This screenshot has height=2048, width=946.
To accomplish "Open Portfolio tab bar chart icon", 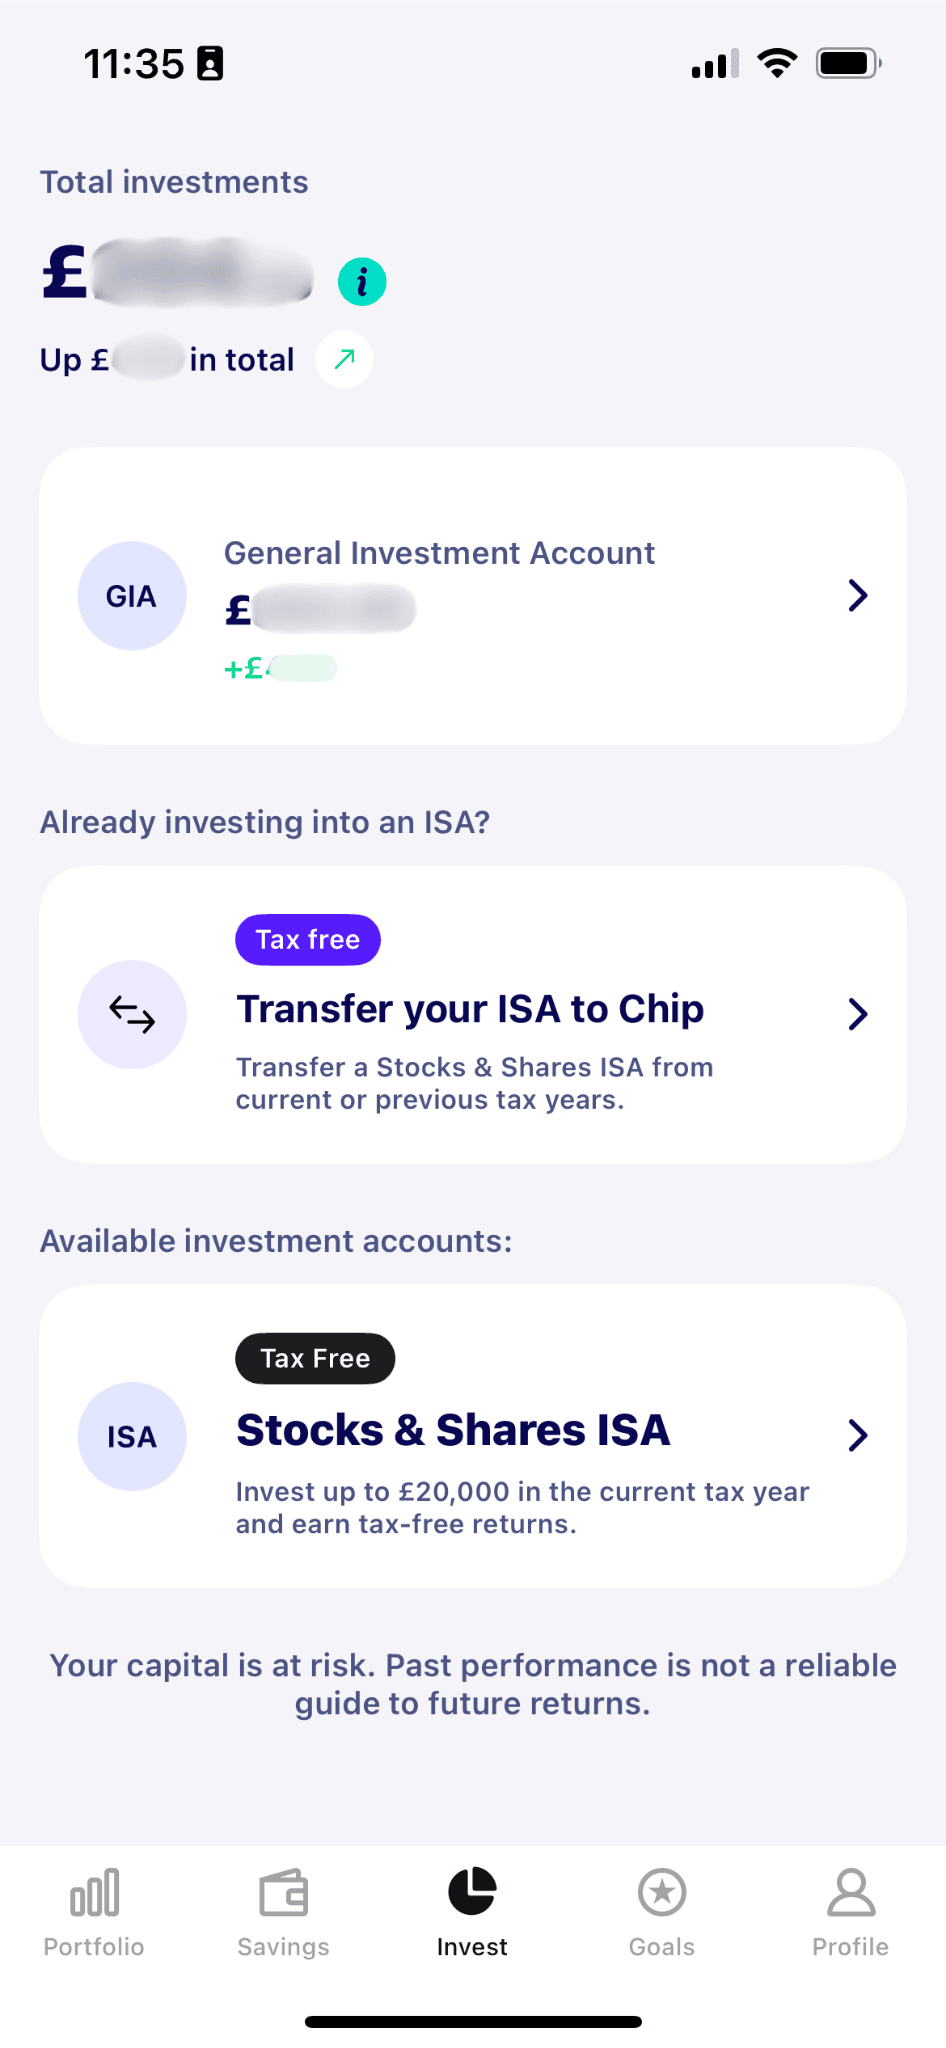I will 94,1893.
